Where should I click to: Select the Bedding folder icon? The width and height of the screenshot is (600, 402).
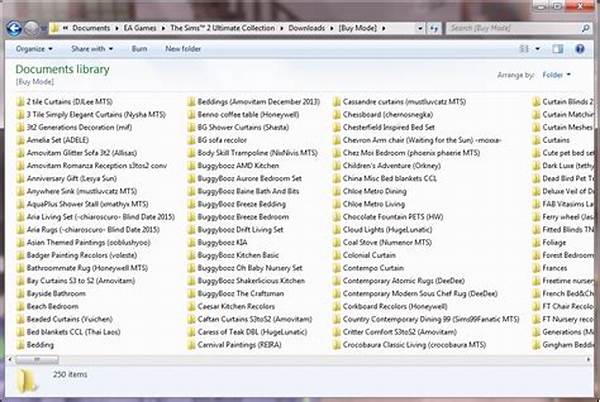(20, 345)
